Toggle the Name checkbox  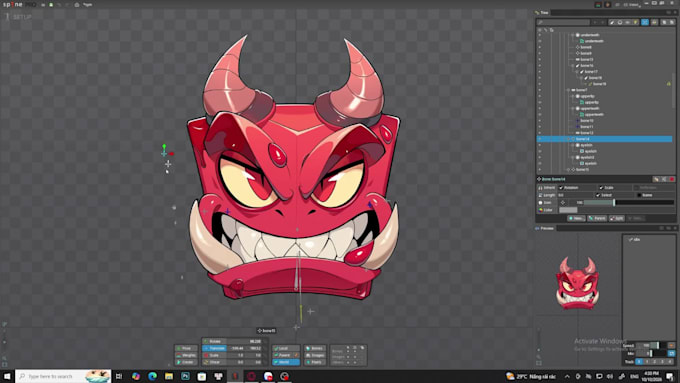click(639, 195)
